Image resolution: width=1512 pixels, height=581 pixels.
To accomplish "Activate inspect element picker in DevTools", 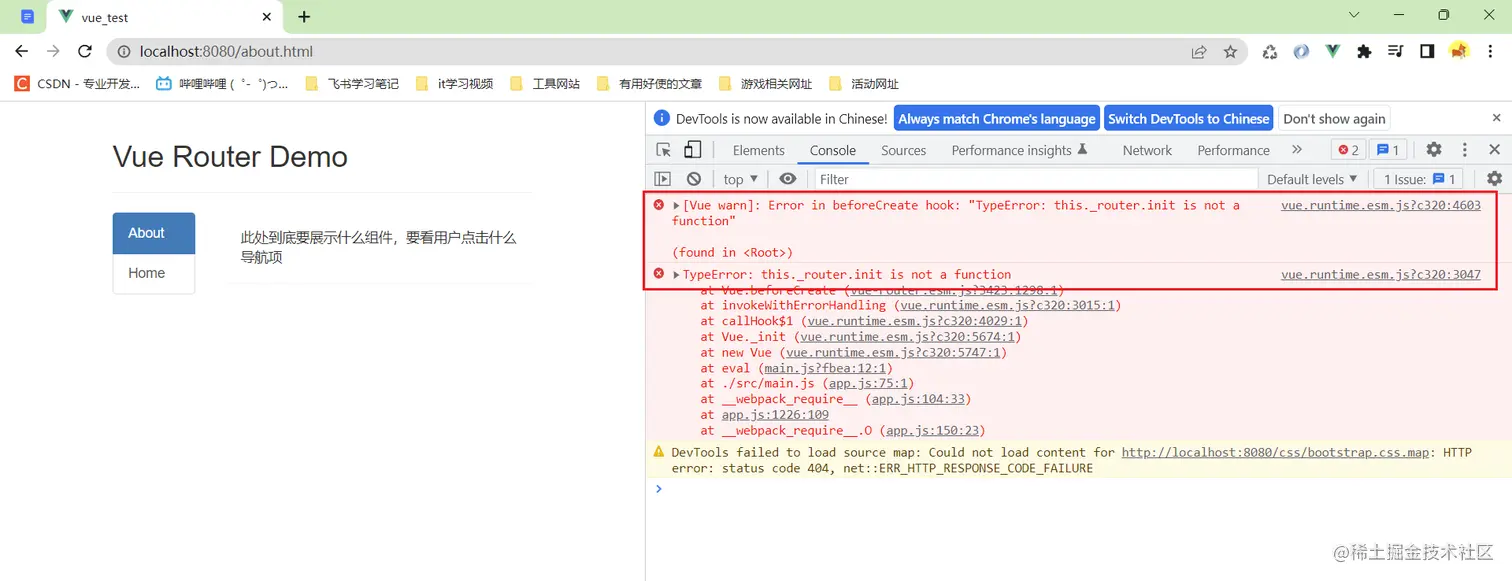I will 664,150.
